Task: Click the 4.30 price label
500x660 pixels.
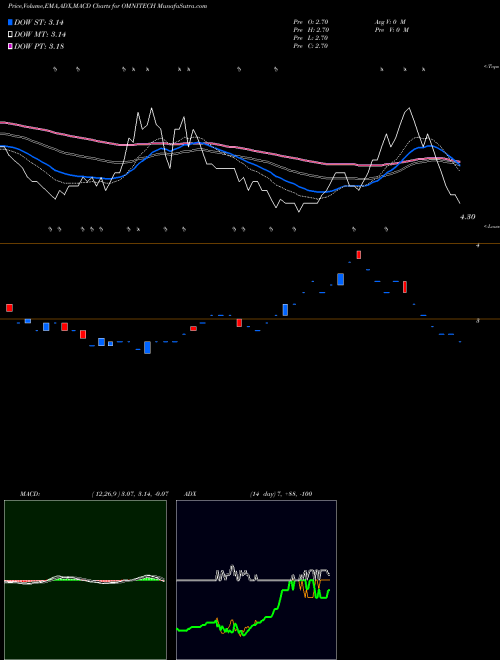Action: (468, 217)
